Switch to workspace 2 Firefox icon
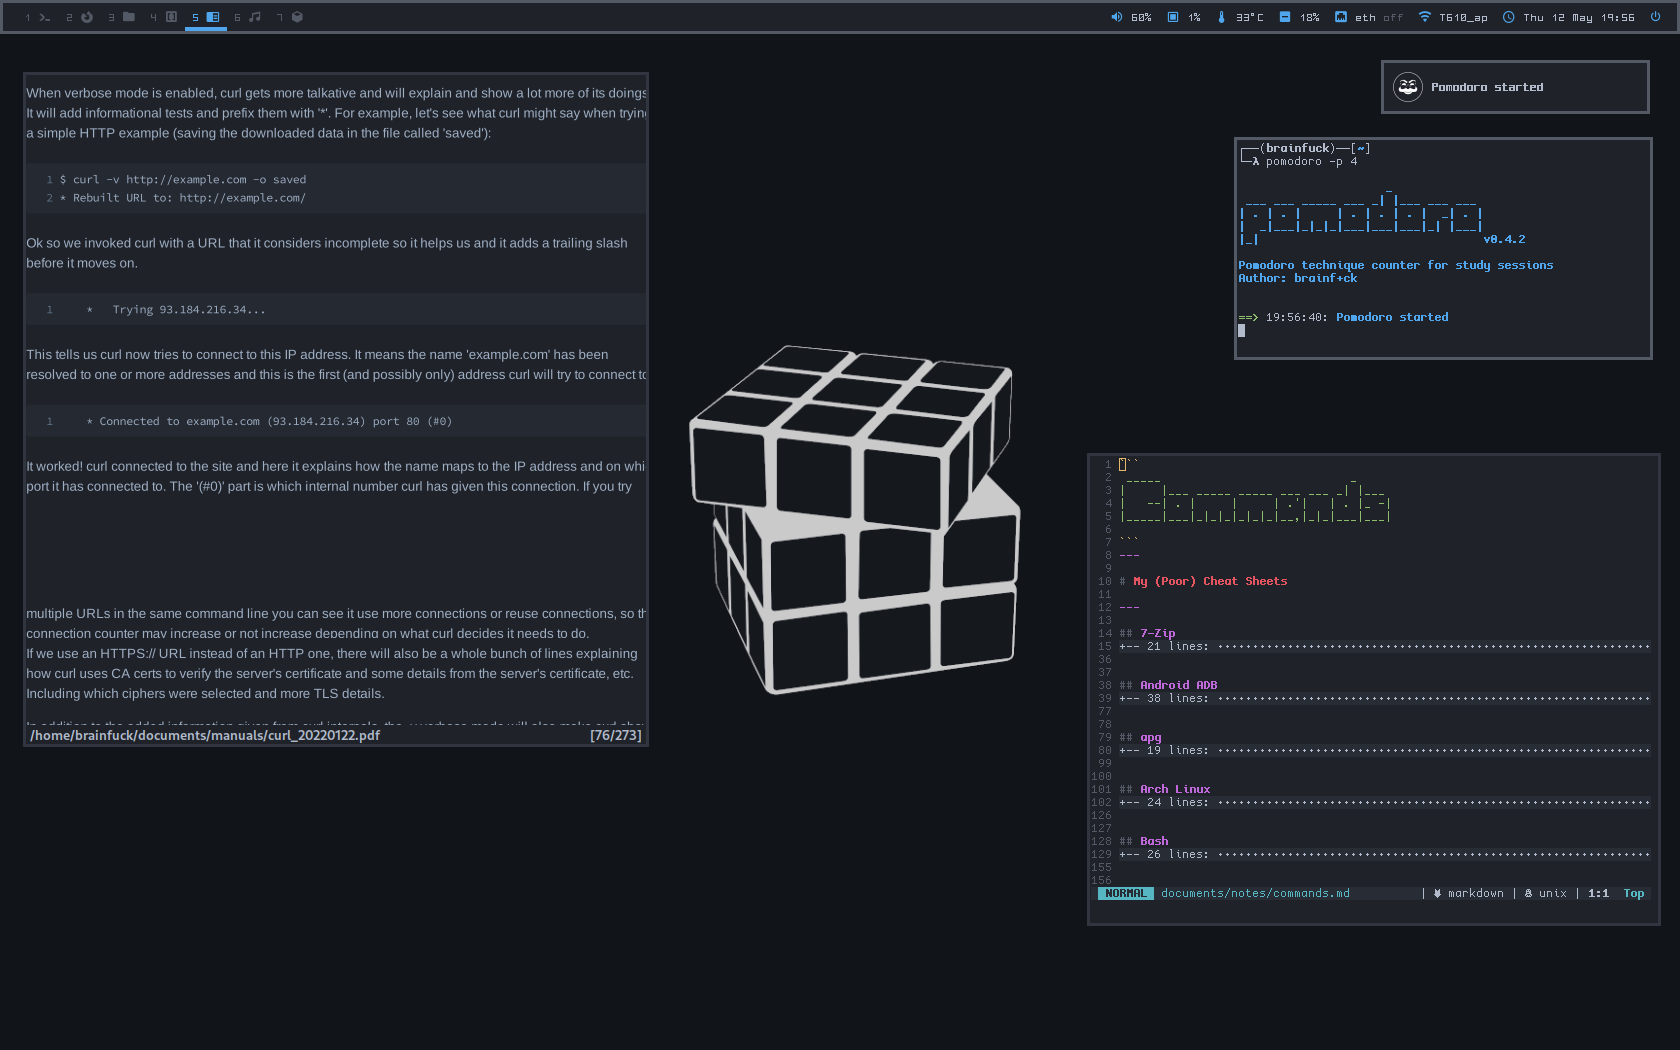The width and height of the screenshot is (1680, 1050). coord(87,17)
